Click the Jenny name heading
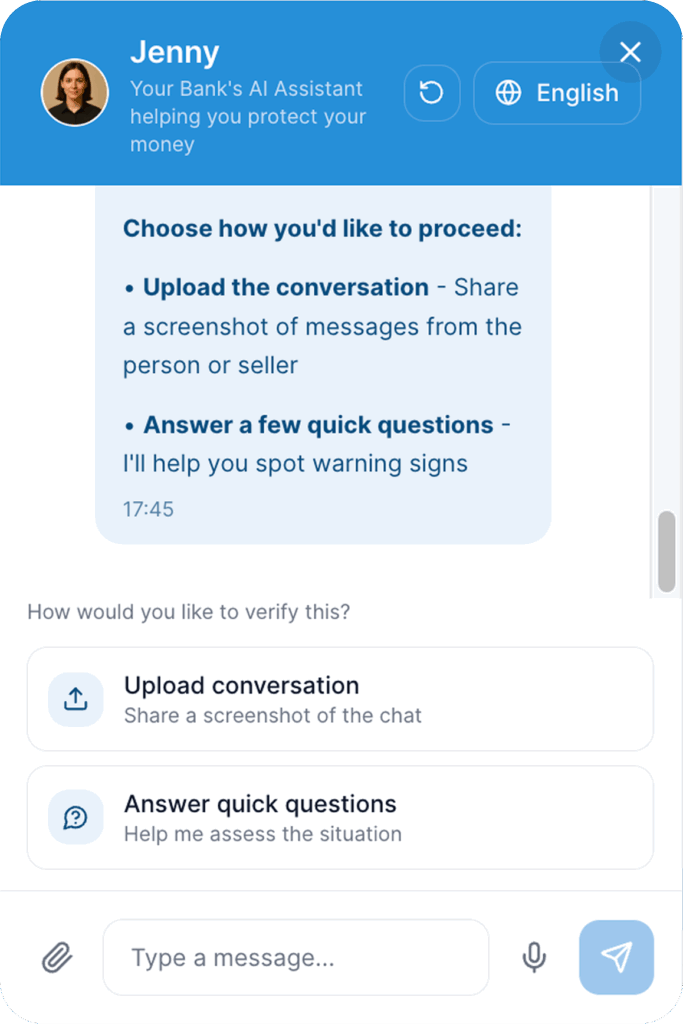The height and width of the screenshot is (1024, 683). pyautogui.click(x=174, y=52)
